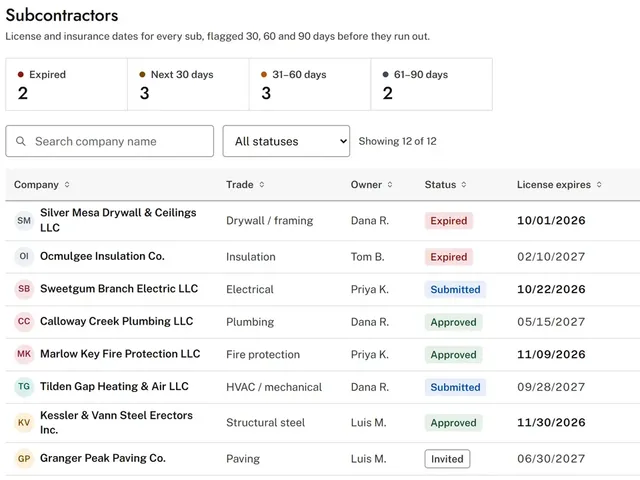Click the search magnifier icon
The height and width of the screenshot is (480, 640).
[20, 141]
